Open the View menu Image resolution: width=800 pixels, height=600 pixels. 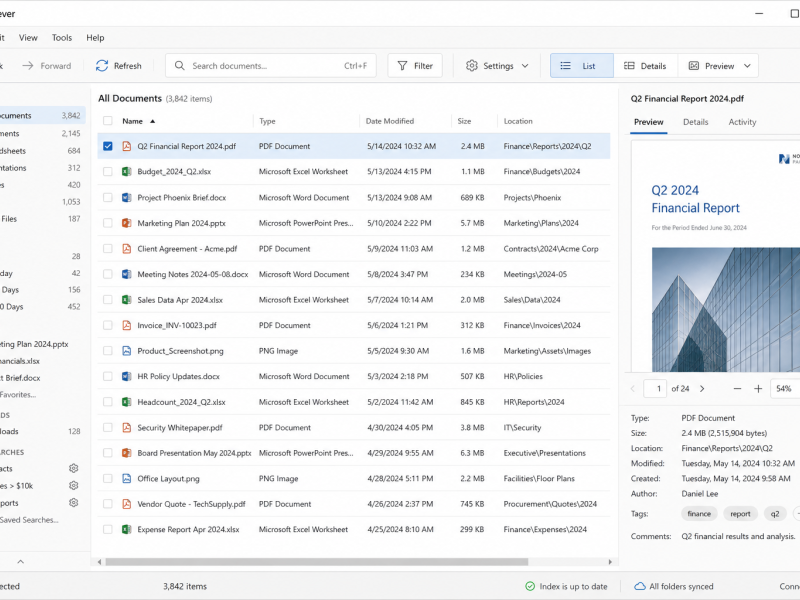(28, 38)
